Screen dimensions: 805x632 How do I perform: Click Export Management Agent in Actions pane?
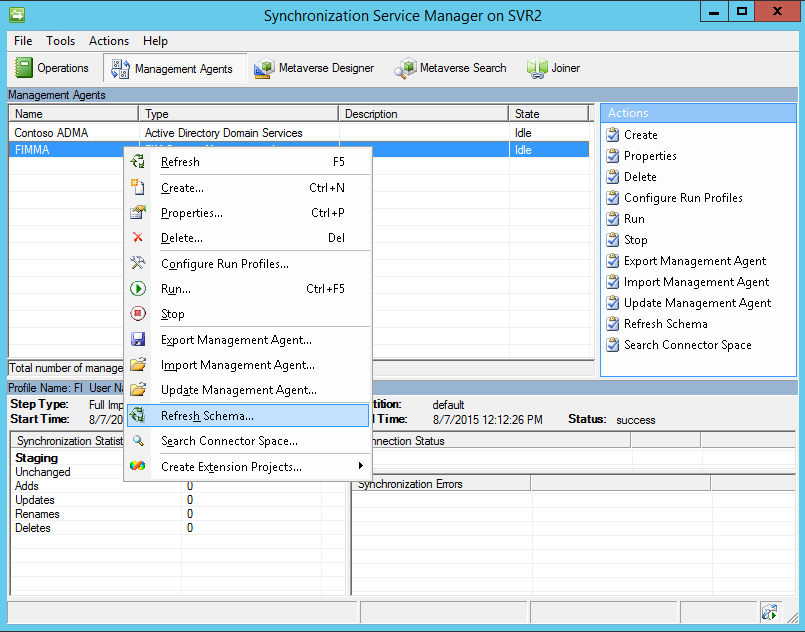pyautogui.click(x=695, y=261)
